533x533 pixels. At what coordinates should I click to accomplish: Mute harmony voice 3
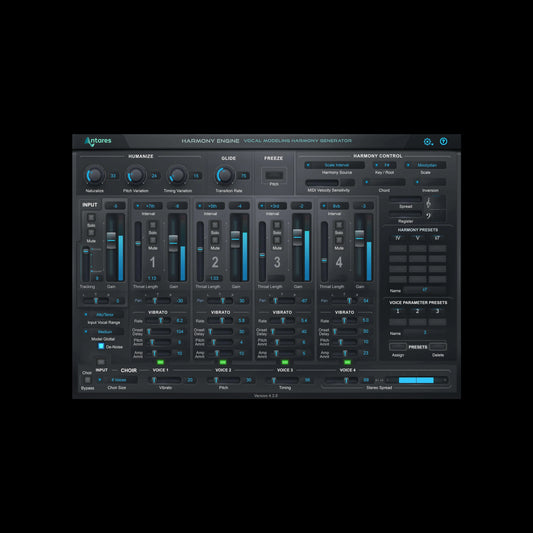pyautogui.click(x=277, y=240)
